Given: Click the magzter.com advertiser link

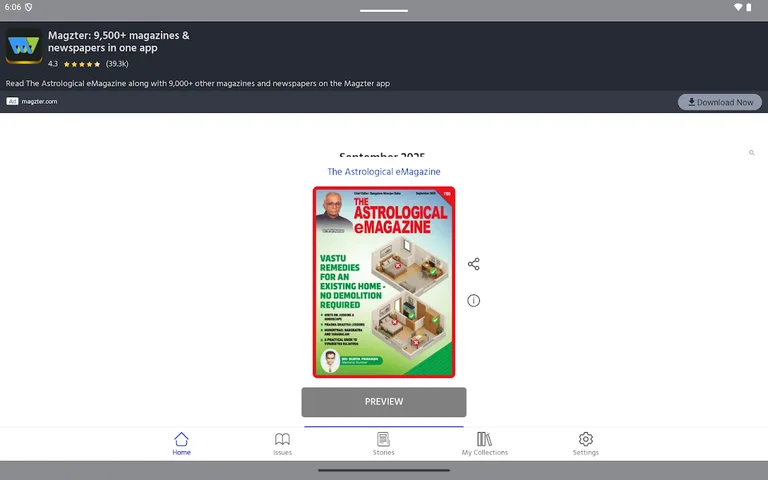Looking at the screenshot, I should [x=40, y=101].
